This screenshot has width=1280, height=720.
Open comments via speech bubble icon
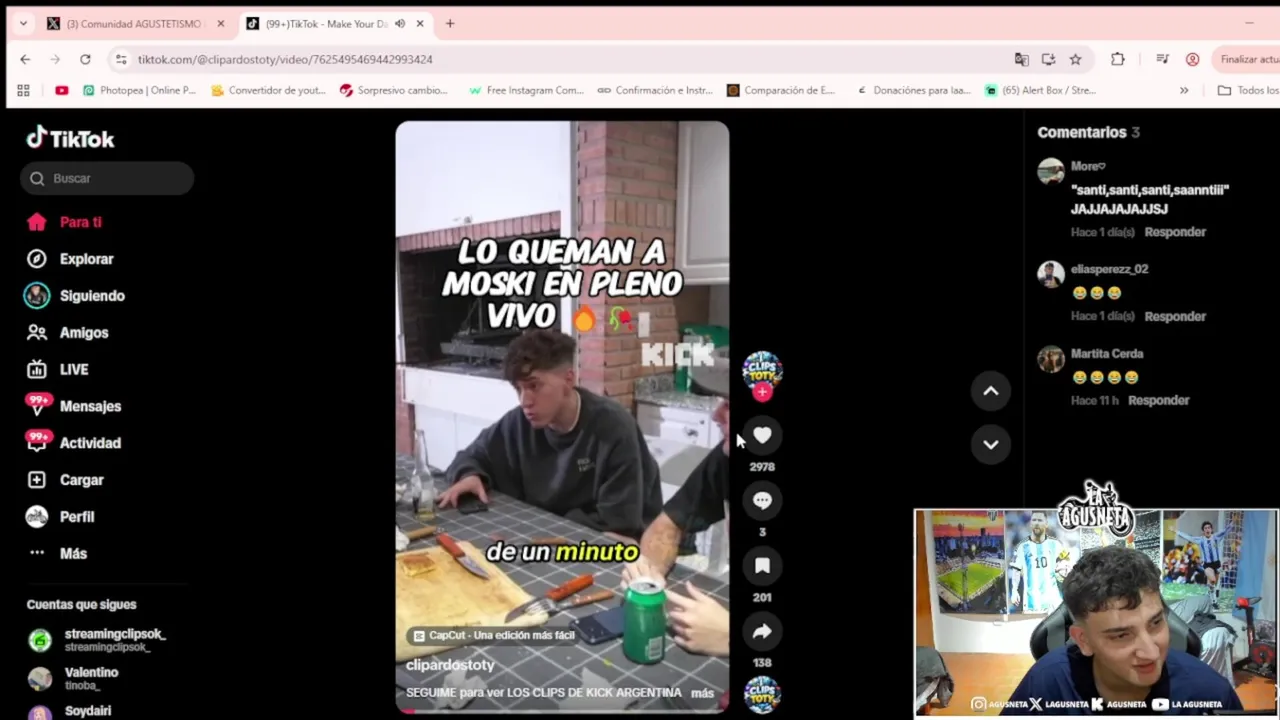click(x=762, y=500)
